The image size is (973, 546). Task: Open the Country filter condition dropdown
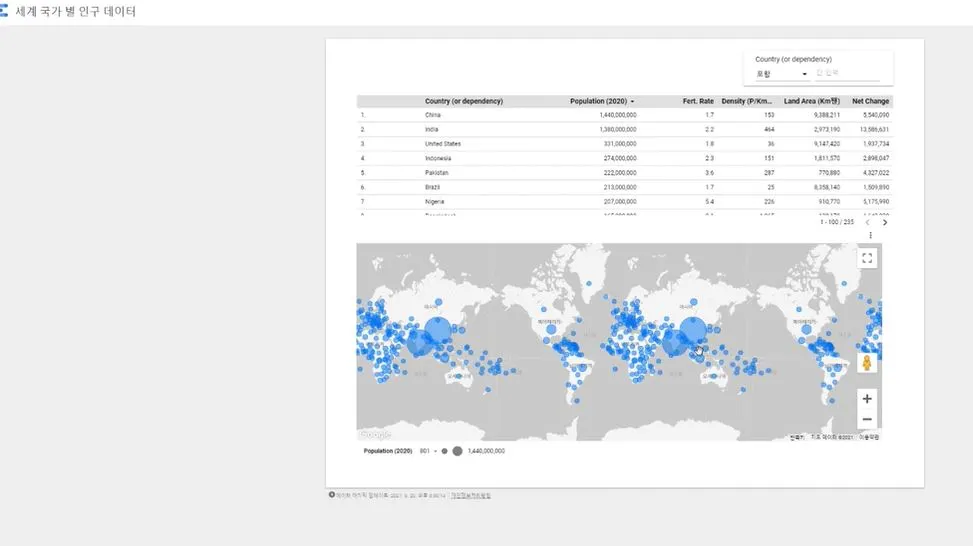click(x=781, y=74)
